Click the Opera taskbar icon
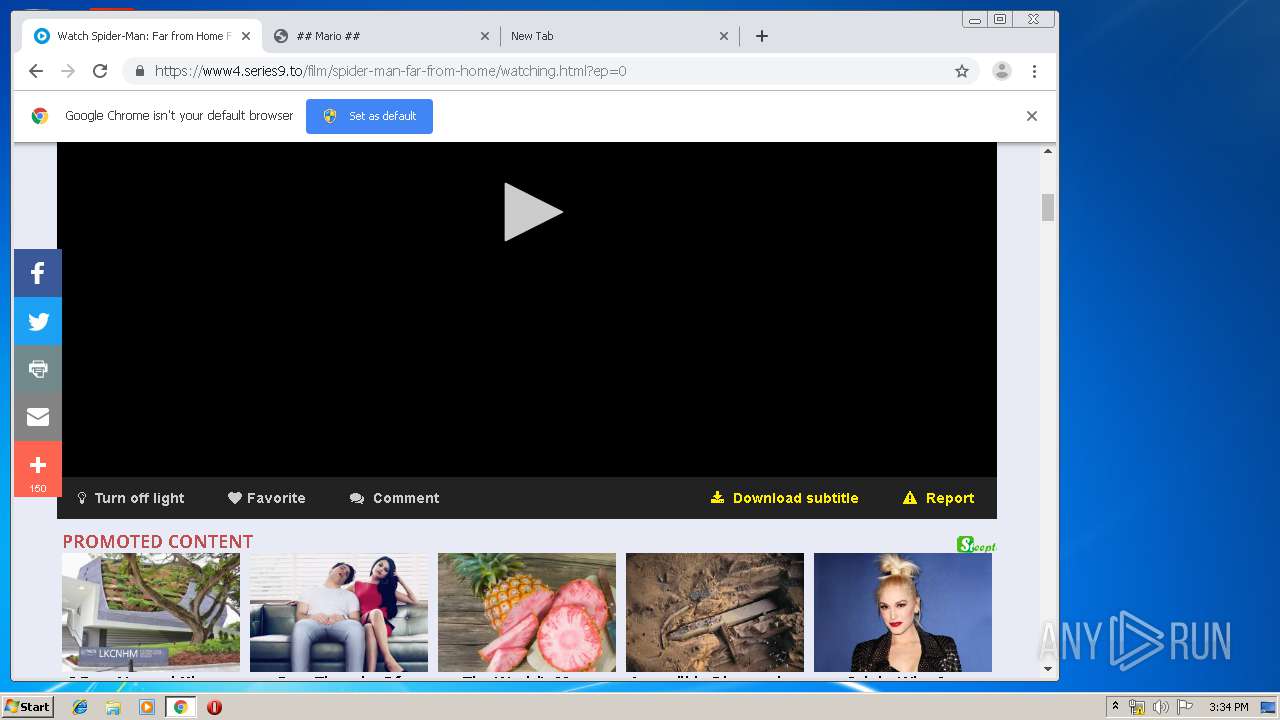 coord(214,707)
